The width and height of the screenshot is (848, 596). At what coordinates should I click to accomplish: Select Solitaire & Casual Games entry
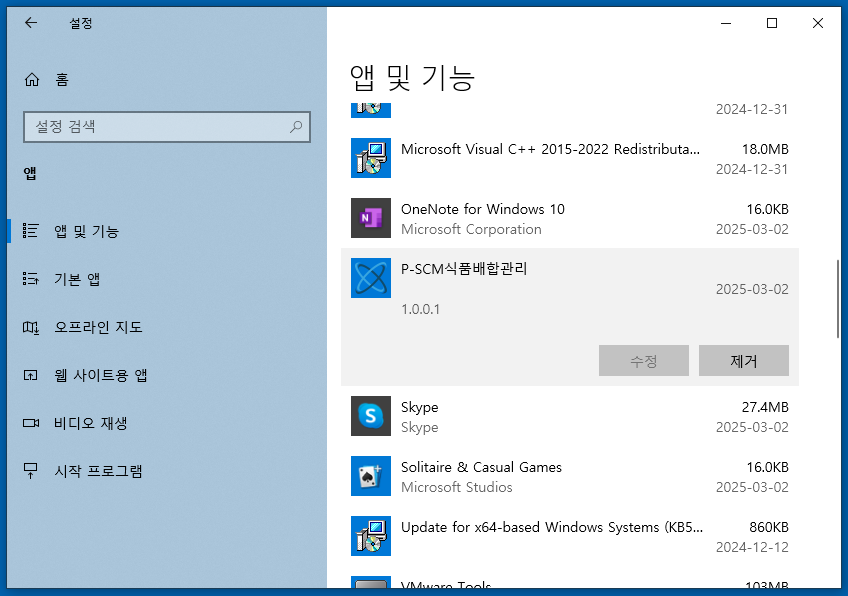pyautogui.click(x=570, y=476)
